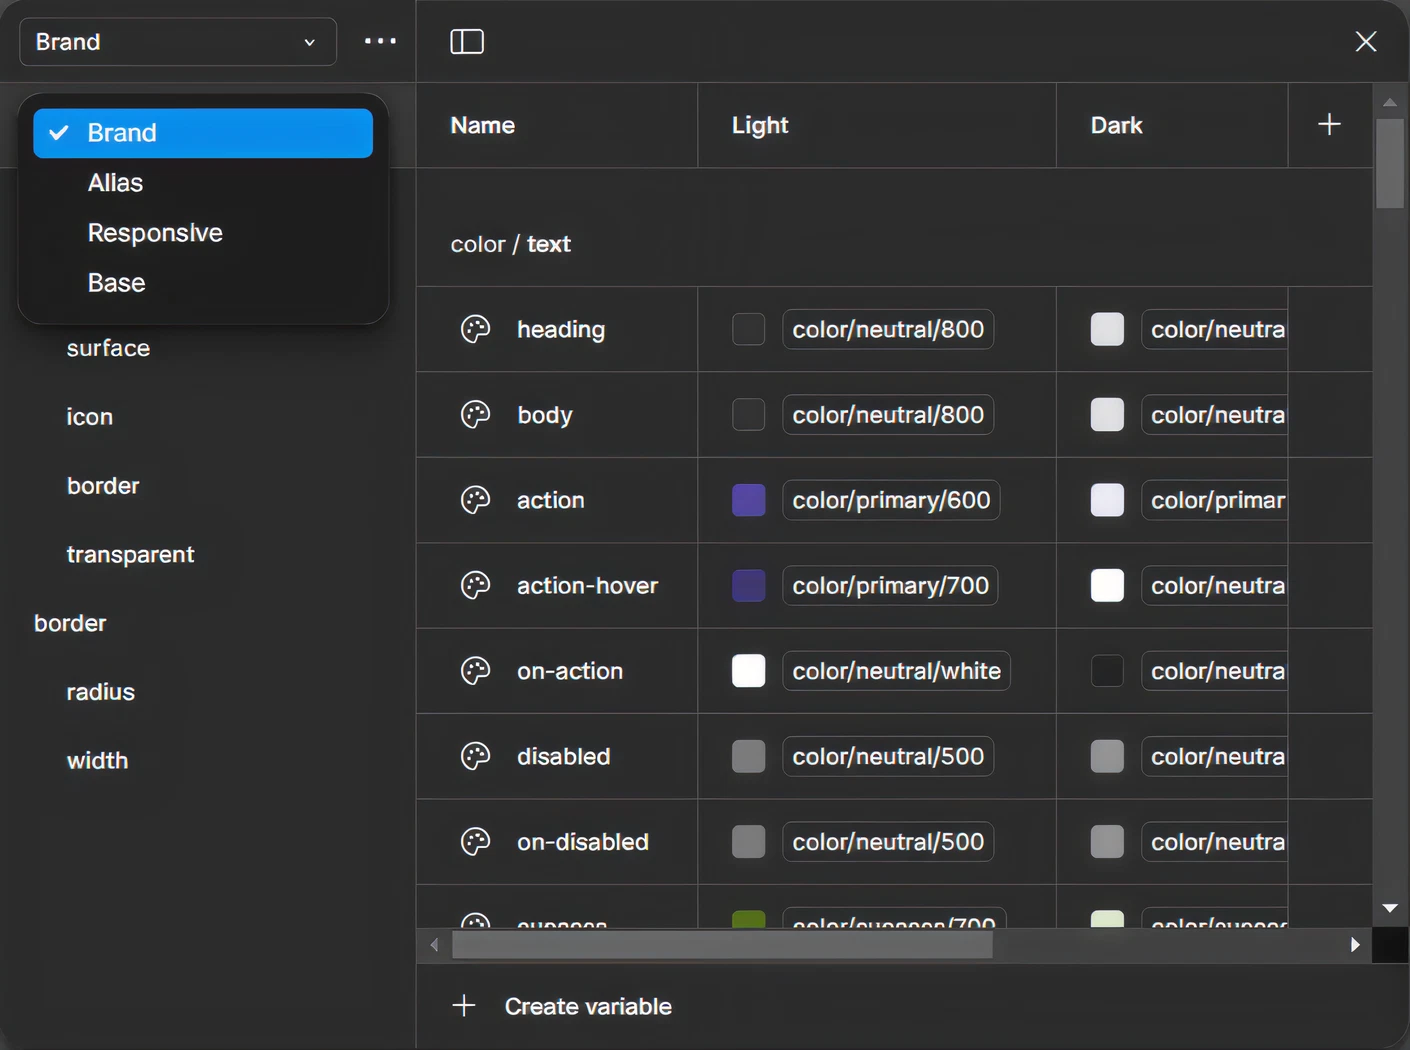Image resolution: width=1410 pixels, height=1050 pixels.
Task: Pick the Base collection option
Action: click(116, 283)
